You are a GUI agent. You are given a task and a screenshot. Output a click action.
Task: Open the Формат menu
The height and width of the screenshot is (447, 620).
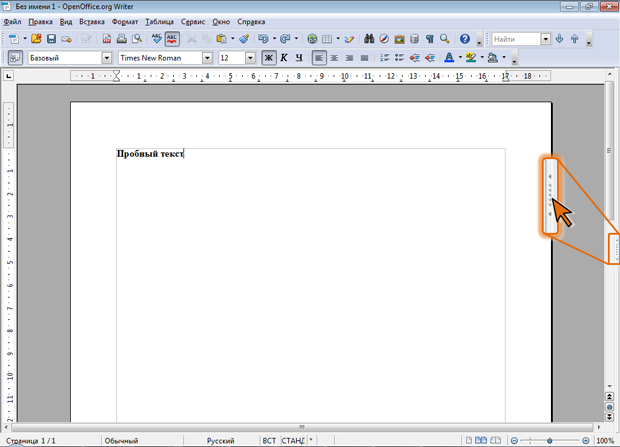(125, 21)
